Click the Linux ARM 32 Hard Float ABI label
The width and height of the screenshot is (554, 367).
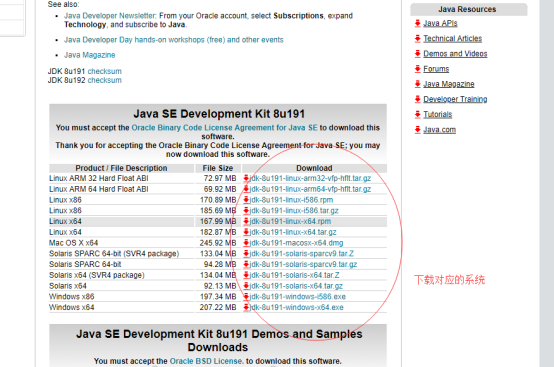(x=99, y=178)
